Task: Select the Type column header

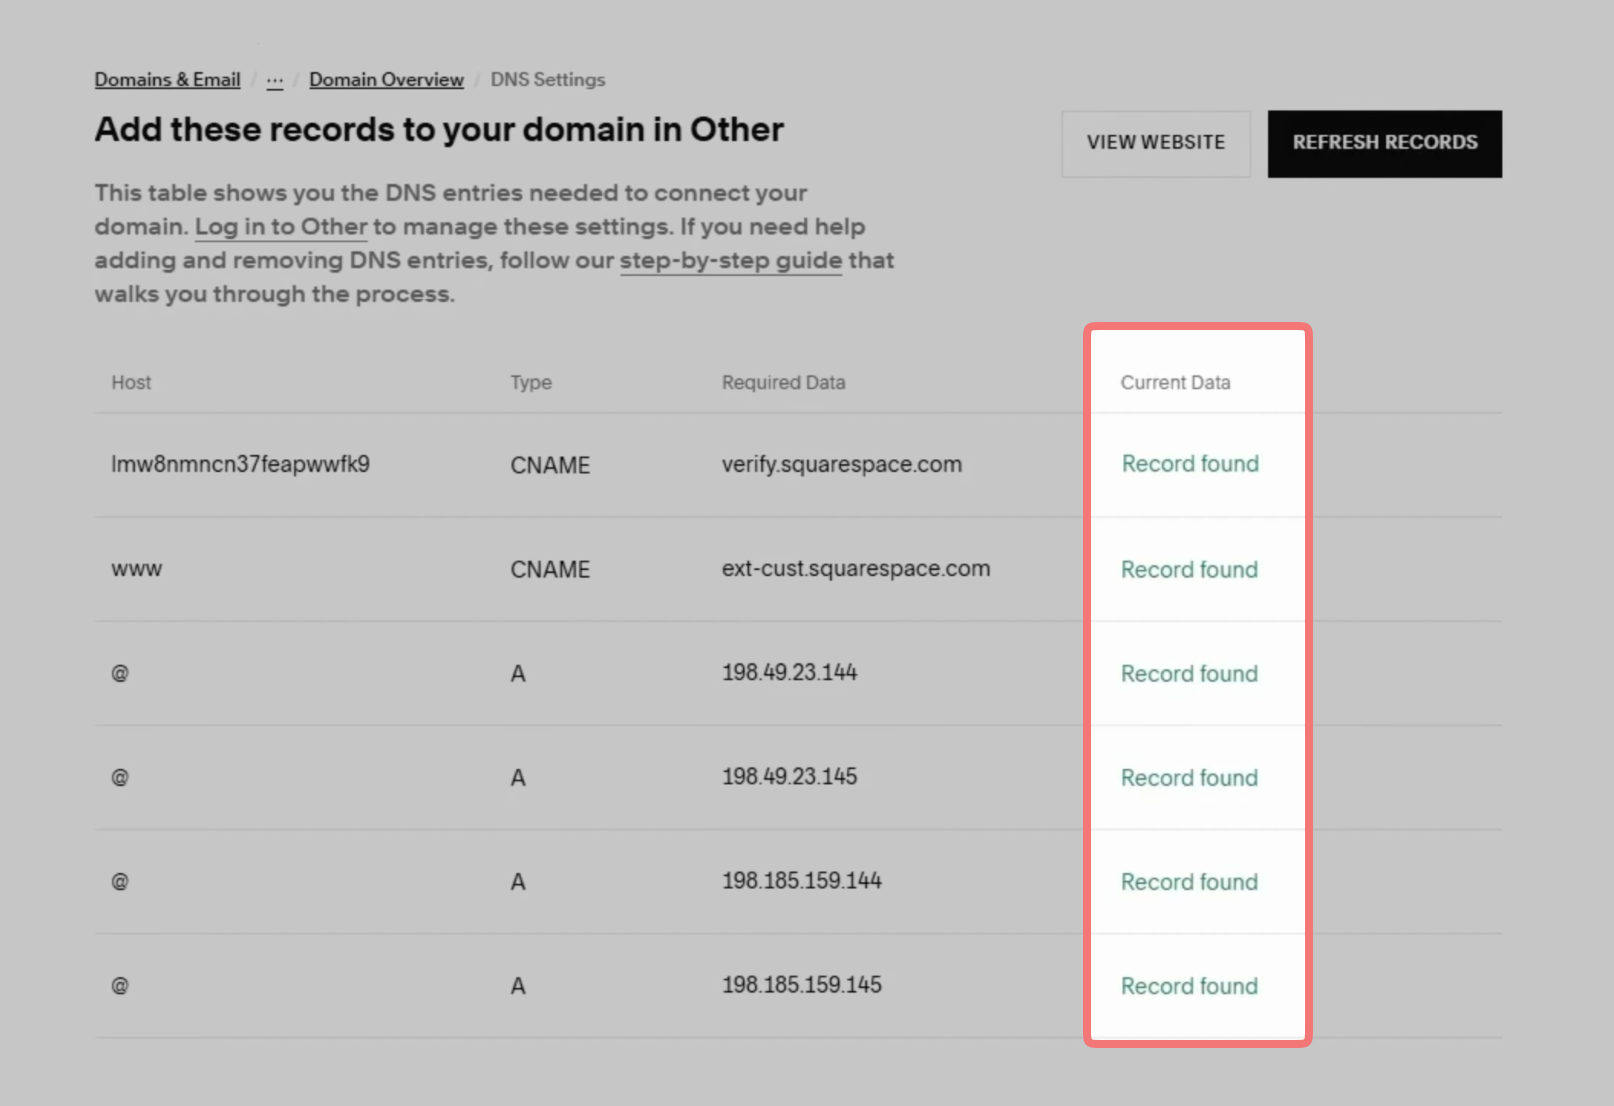Action: tap(531, 383)
